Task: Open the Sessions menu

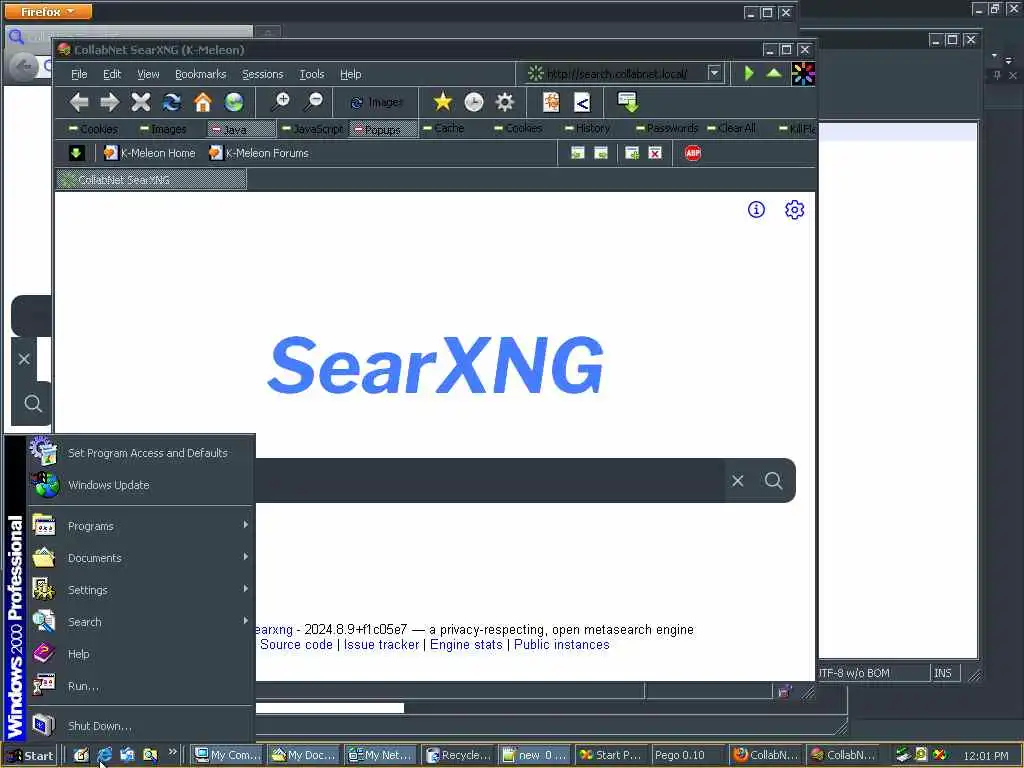Action: (x=263, y=74)
